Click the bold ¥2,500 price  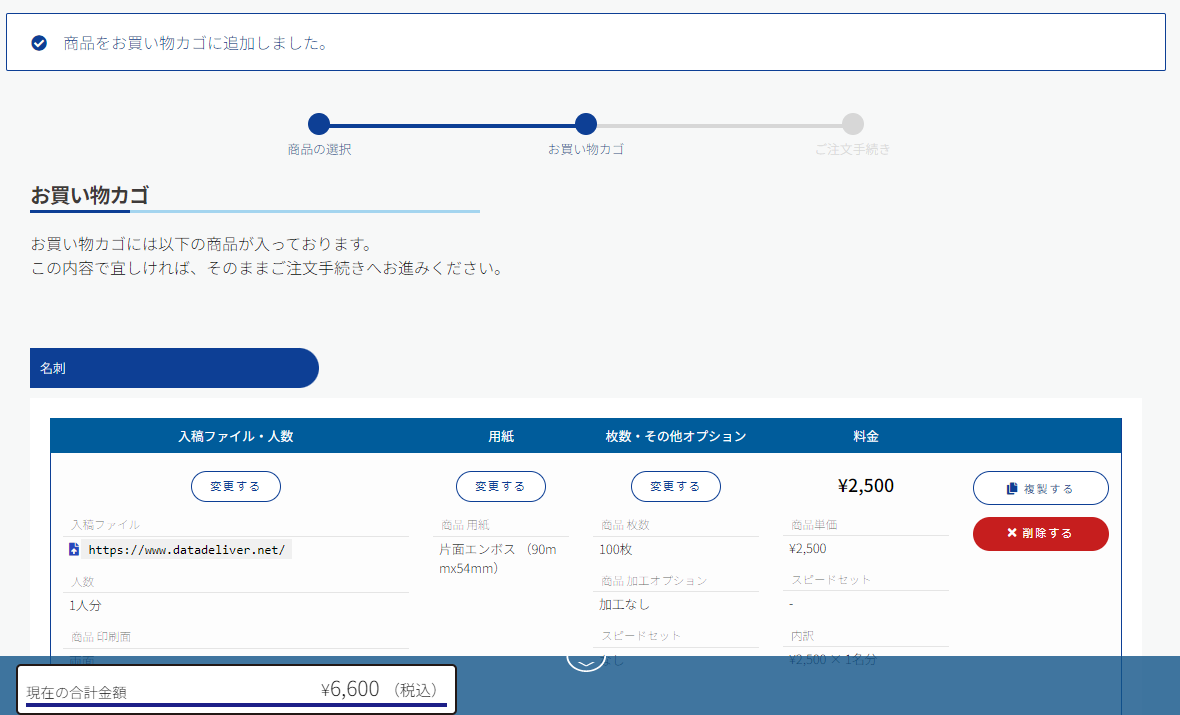(x=865, y=485)
